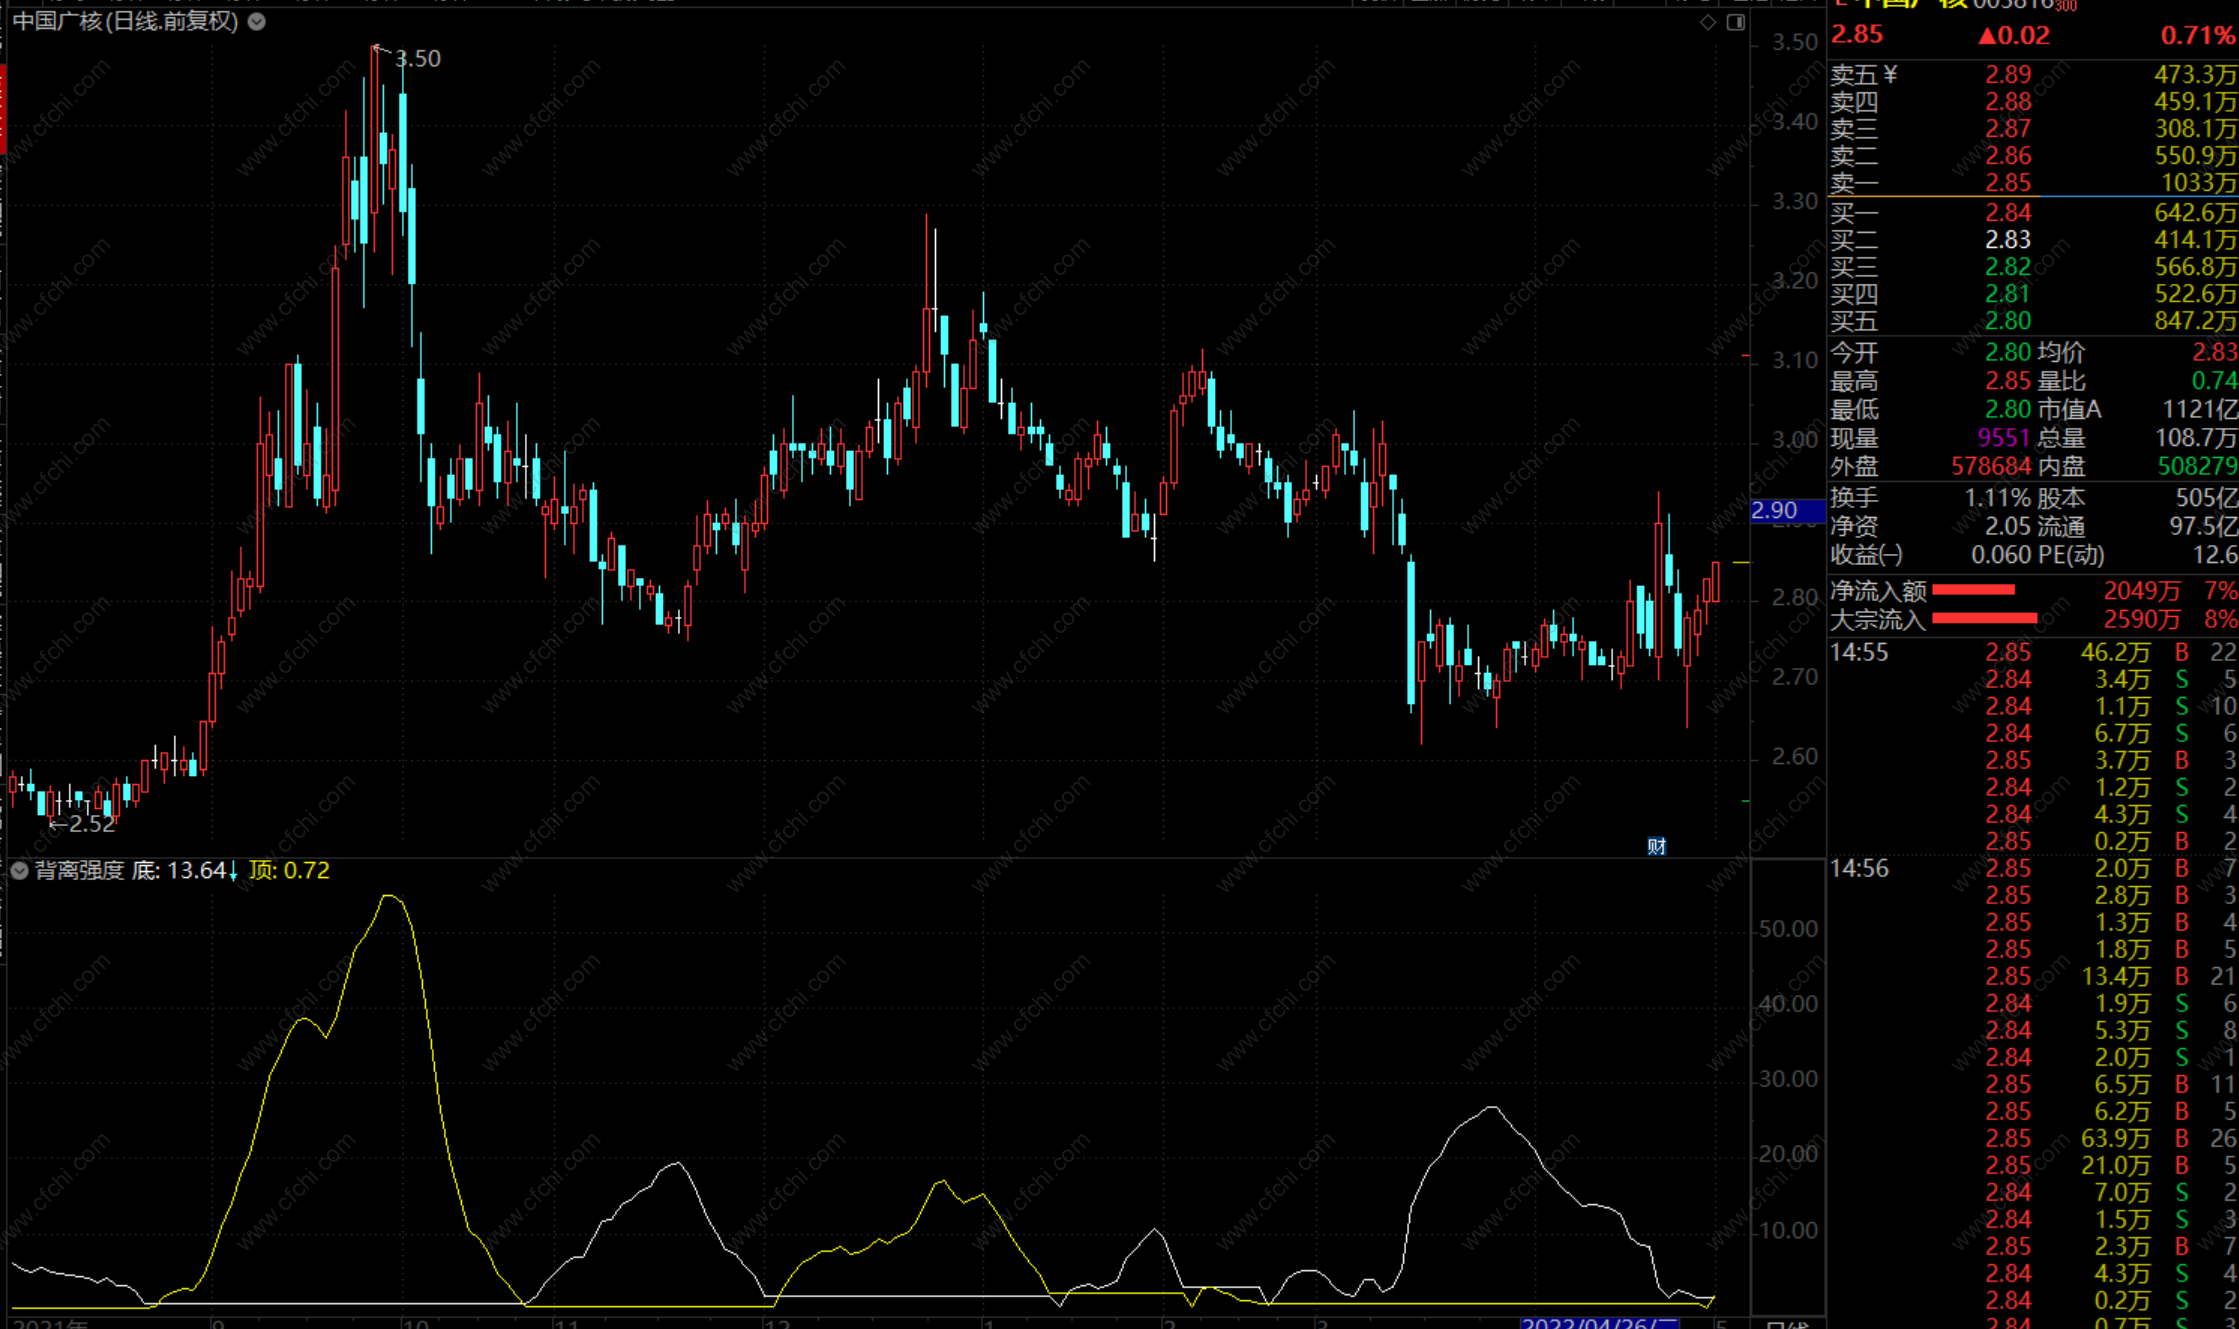This screenshot has height=1329, width=2239.
Task: Click the 3.50 high price arrow label
Action: pos(416,59)
